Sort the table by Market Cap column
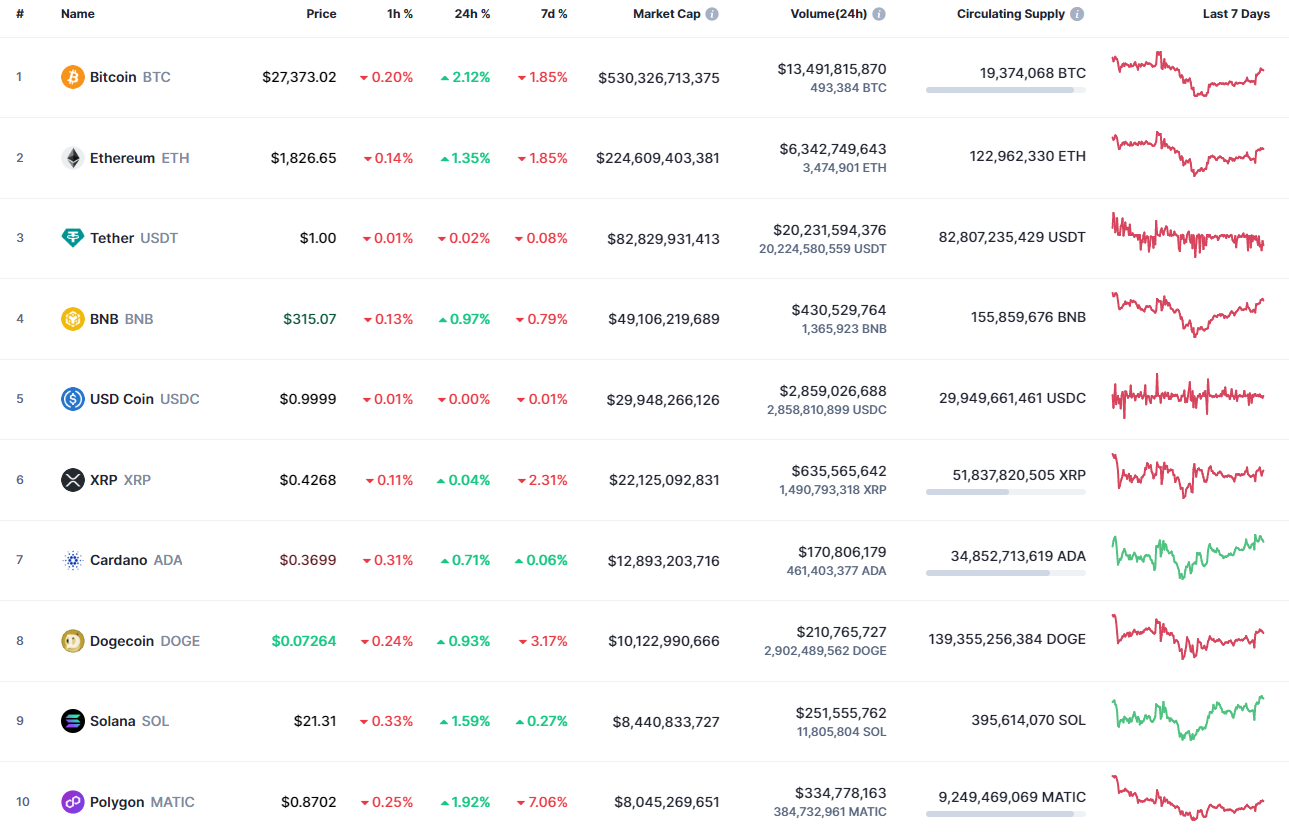Screen dimensions: 1289x835 (x=668, y=14)
